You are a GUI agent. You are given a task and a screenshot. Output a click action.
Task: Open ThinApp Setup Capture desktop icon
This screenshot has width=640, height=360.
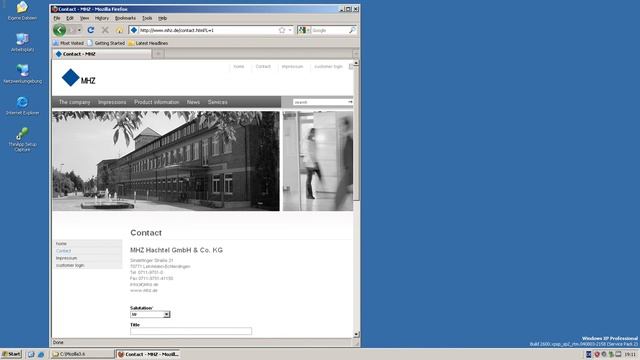22,139
